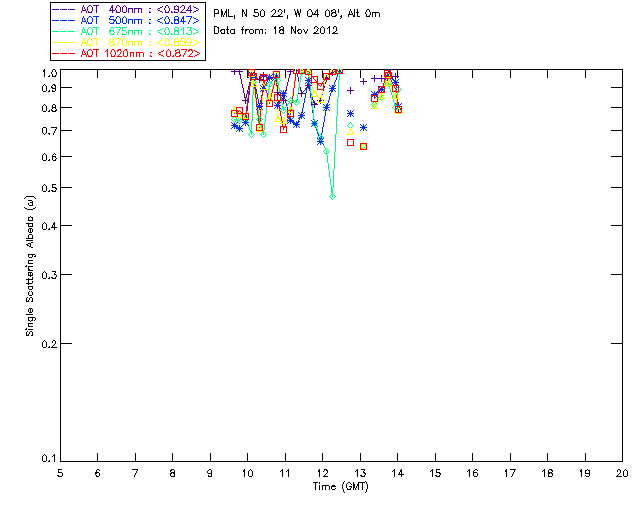Click the 15 tick on time axis

(x=435, y=473)
